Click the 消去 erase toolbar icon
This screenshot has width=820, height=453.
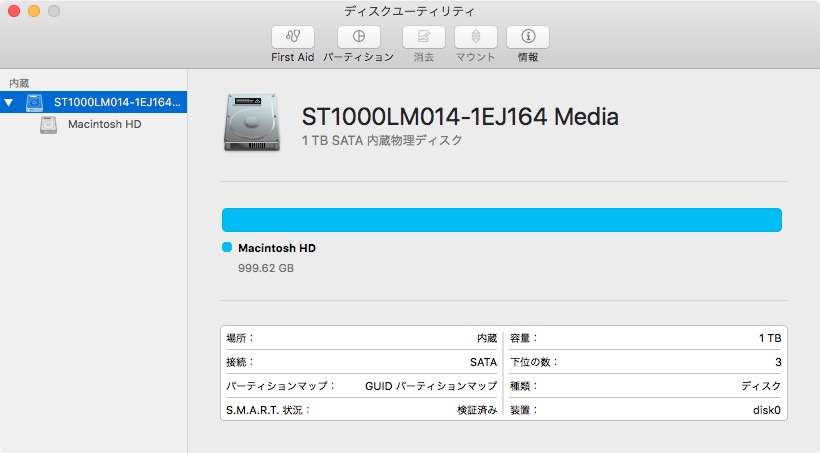coord(423,37)
